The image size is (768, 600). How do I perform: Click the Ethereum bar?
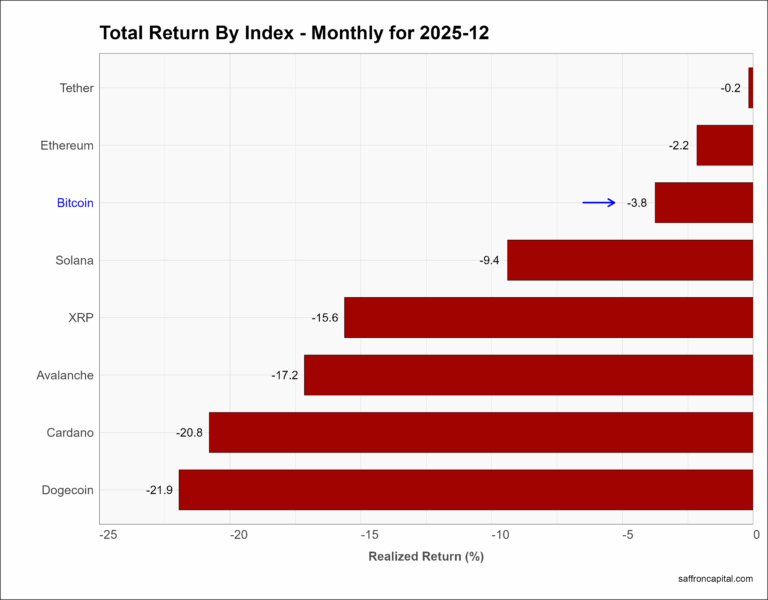pos(724,145)
